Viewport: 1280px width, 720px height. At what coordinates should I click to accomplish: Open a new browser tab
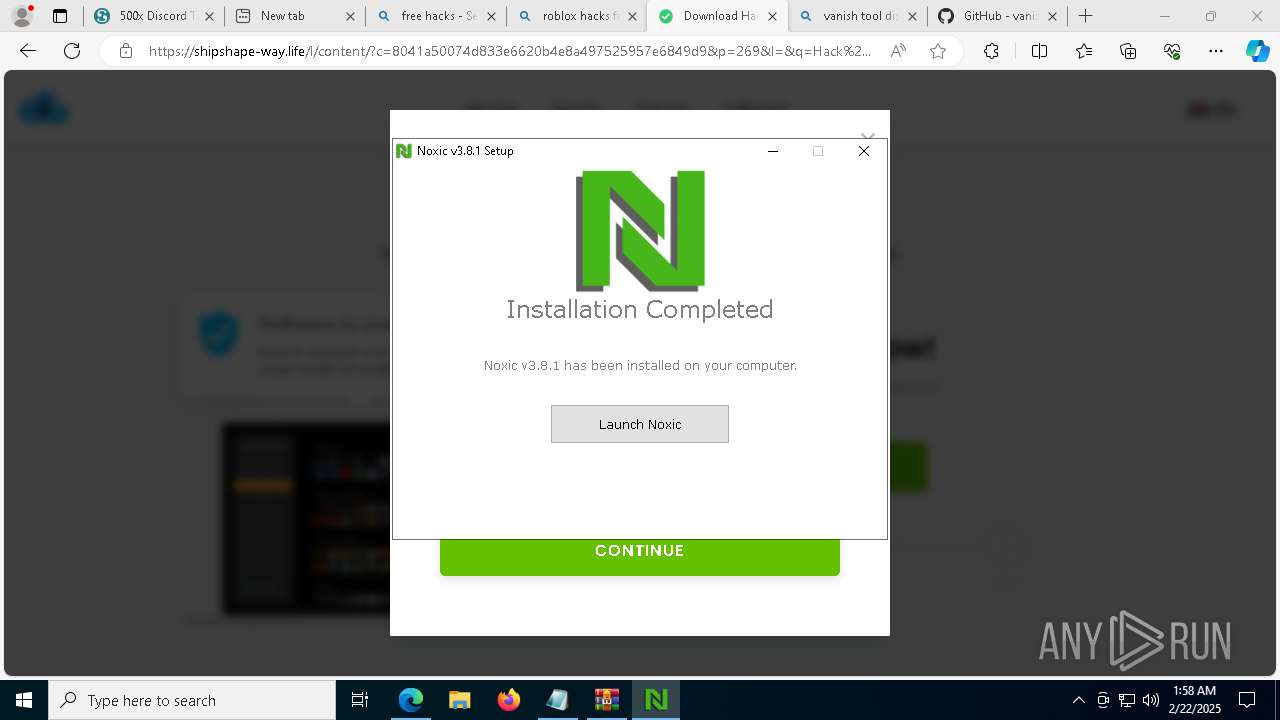[x=1086, y=16]
